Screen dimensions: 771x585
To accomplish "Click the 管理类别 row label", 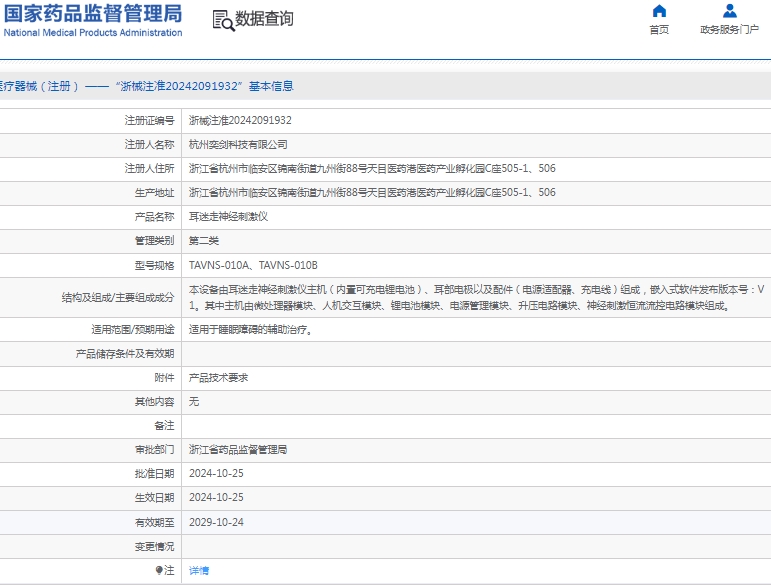I will (154, 241).
